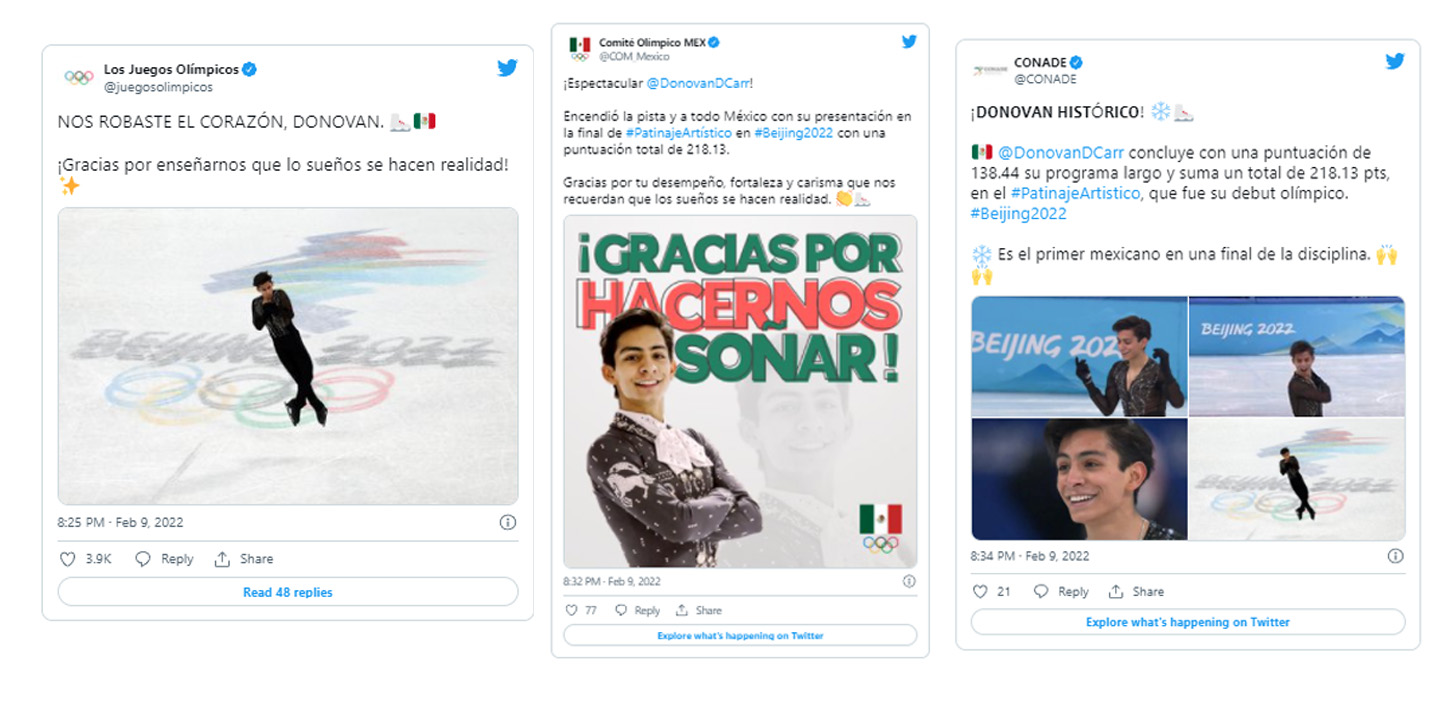This screenshot has height=720, width=1440.
Task: Open info icon on Los Juegos Olímpicos tweet
Action: (x=507, y=522)
